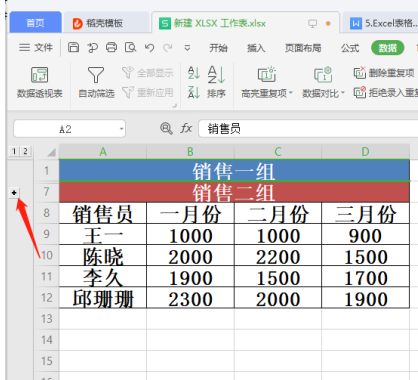Click the sort descending Z-A icon
This screenshot has height=380, width=418.
tap(194, 92)
